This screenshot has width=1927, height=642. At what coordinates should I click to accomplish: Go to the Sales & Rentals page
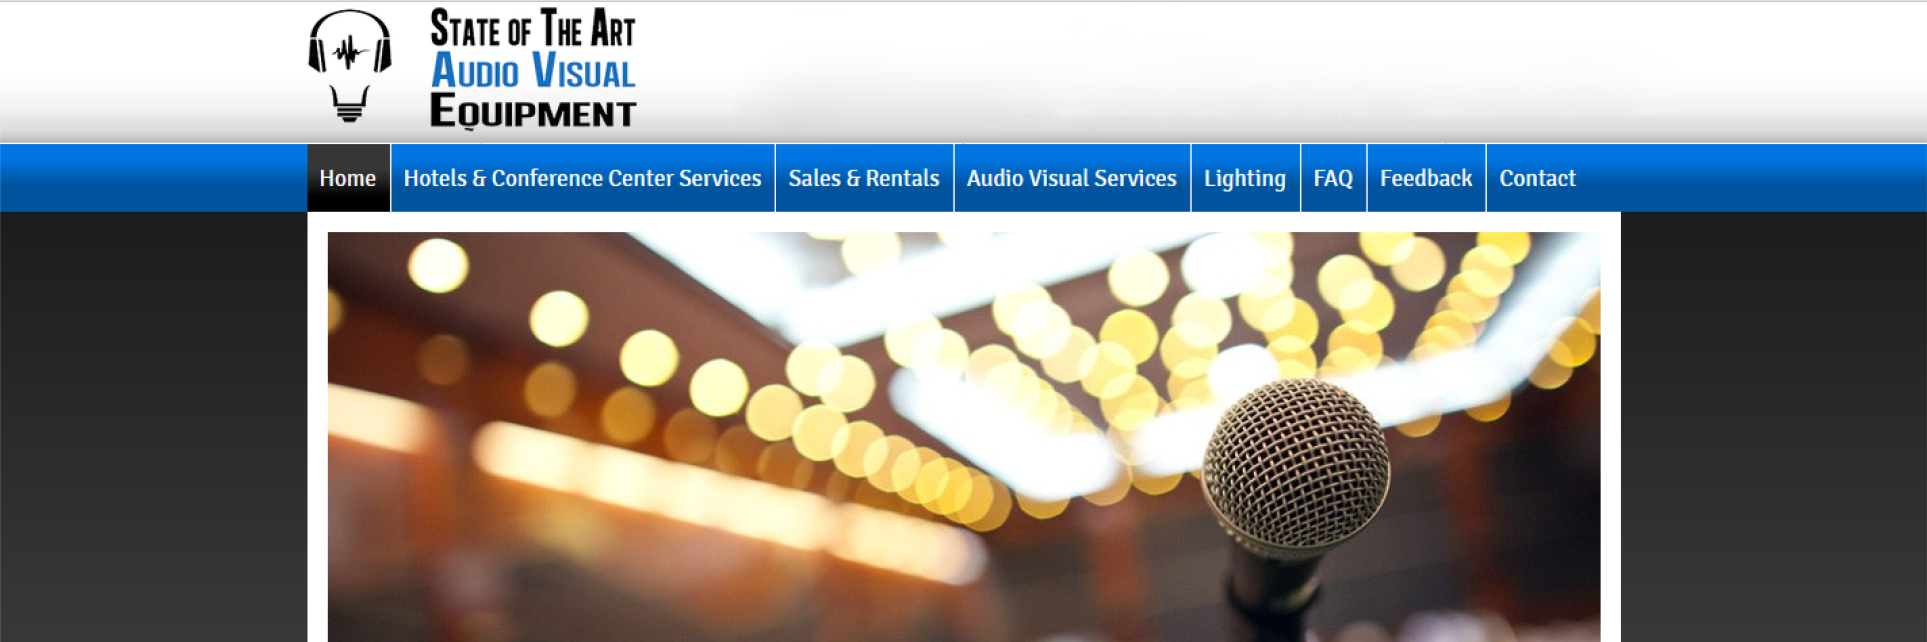coord(864,178)
